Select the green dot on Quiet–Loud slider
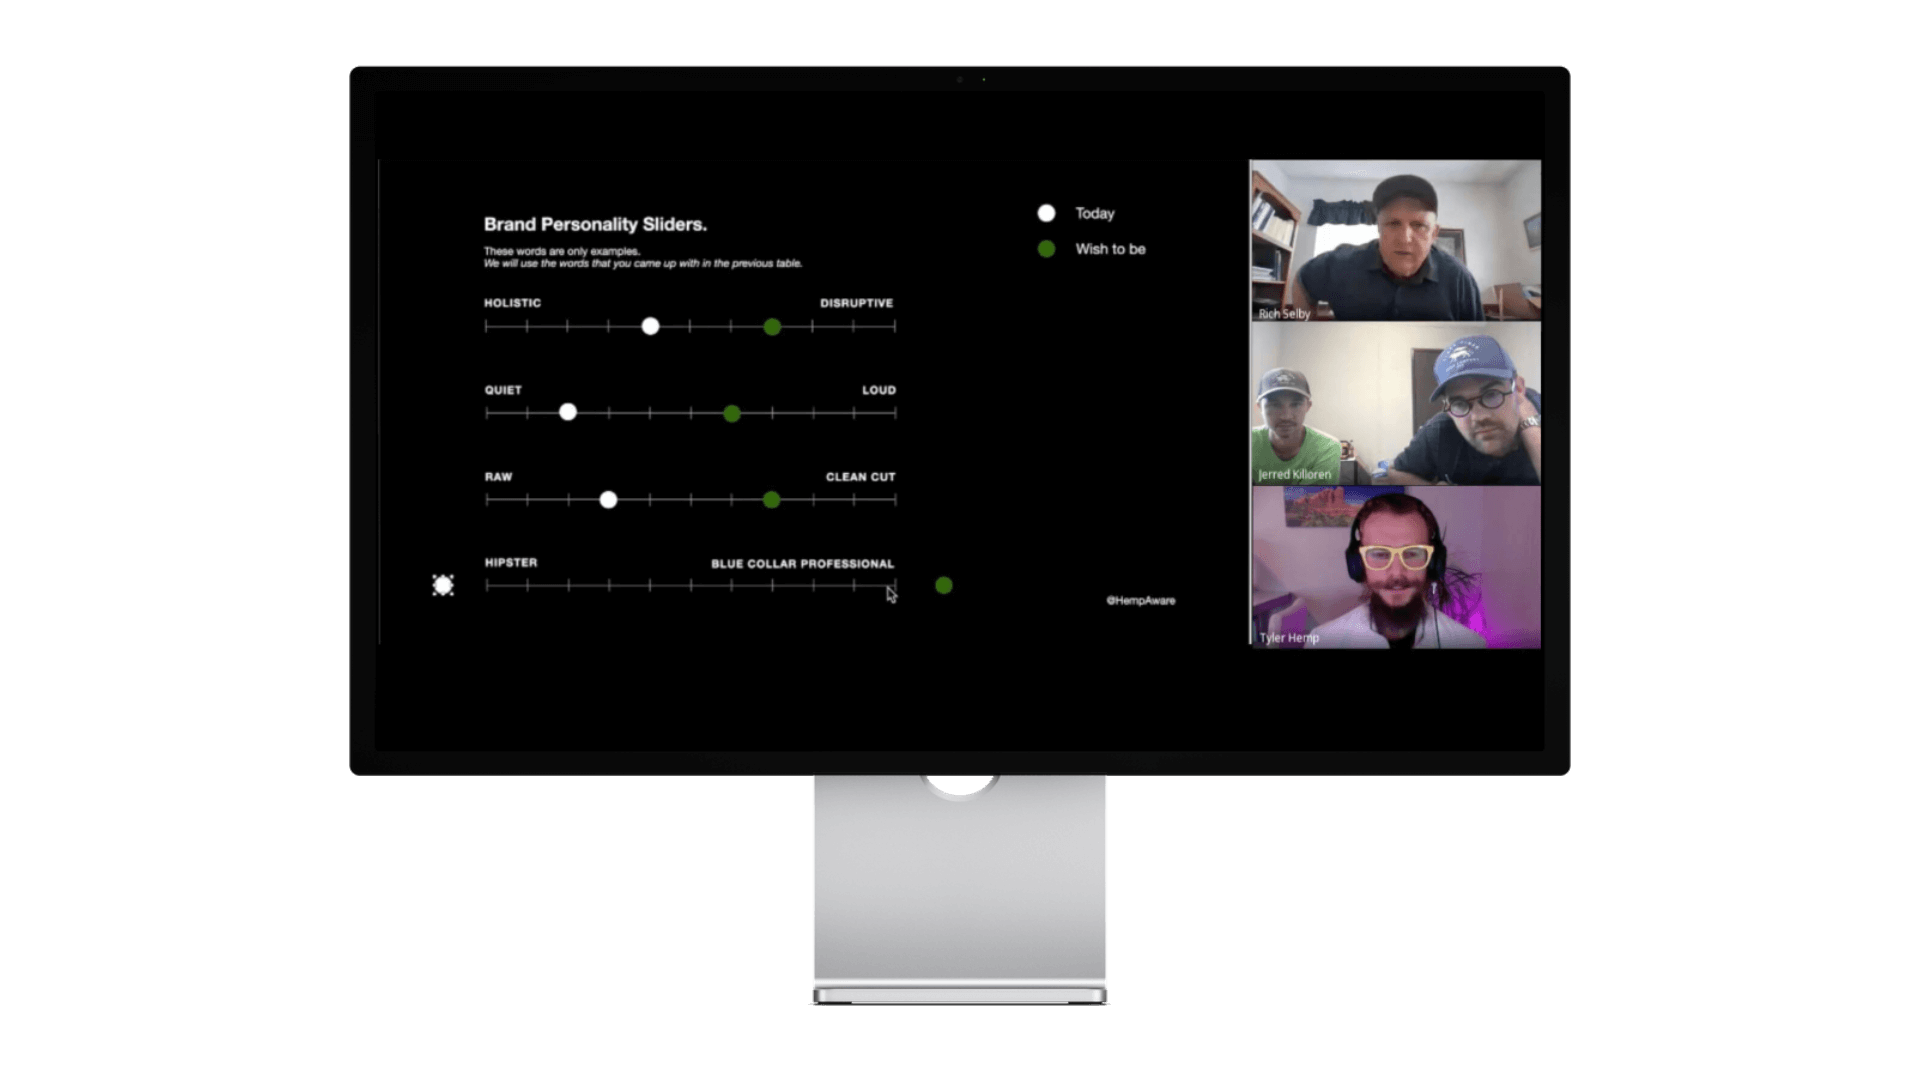This screenshot has height=1080, width=1920. (732, 413)
